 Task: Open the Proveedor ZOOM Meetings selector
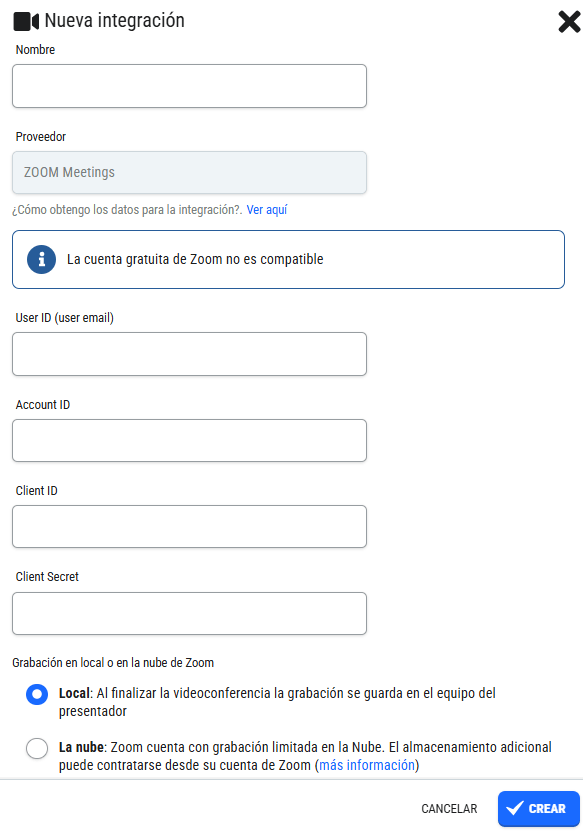click(189, 173)
